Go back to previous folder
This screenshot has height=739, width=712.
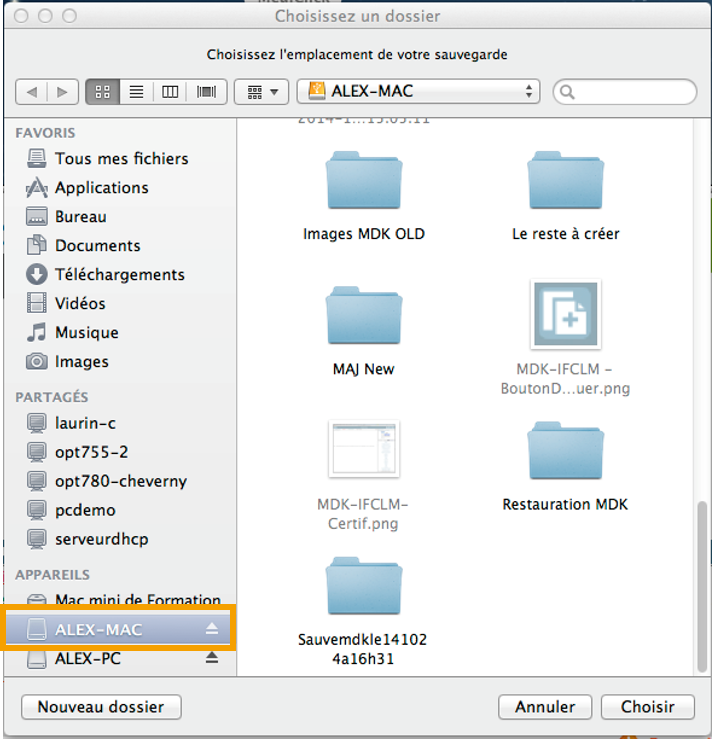(x=32, y=92)
